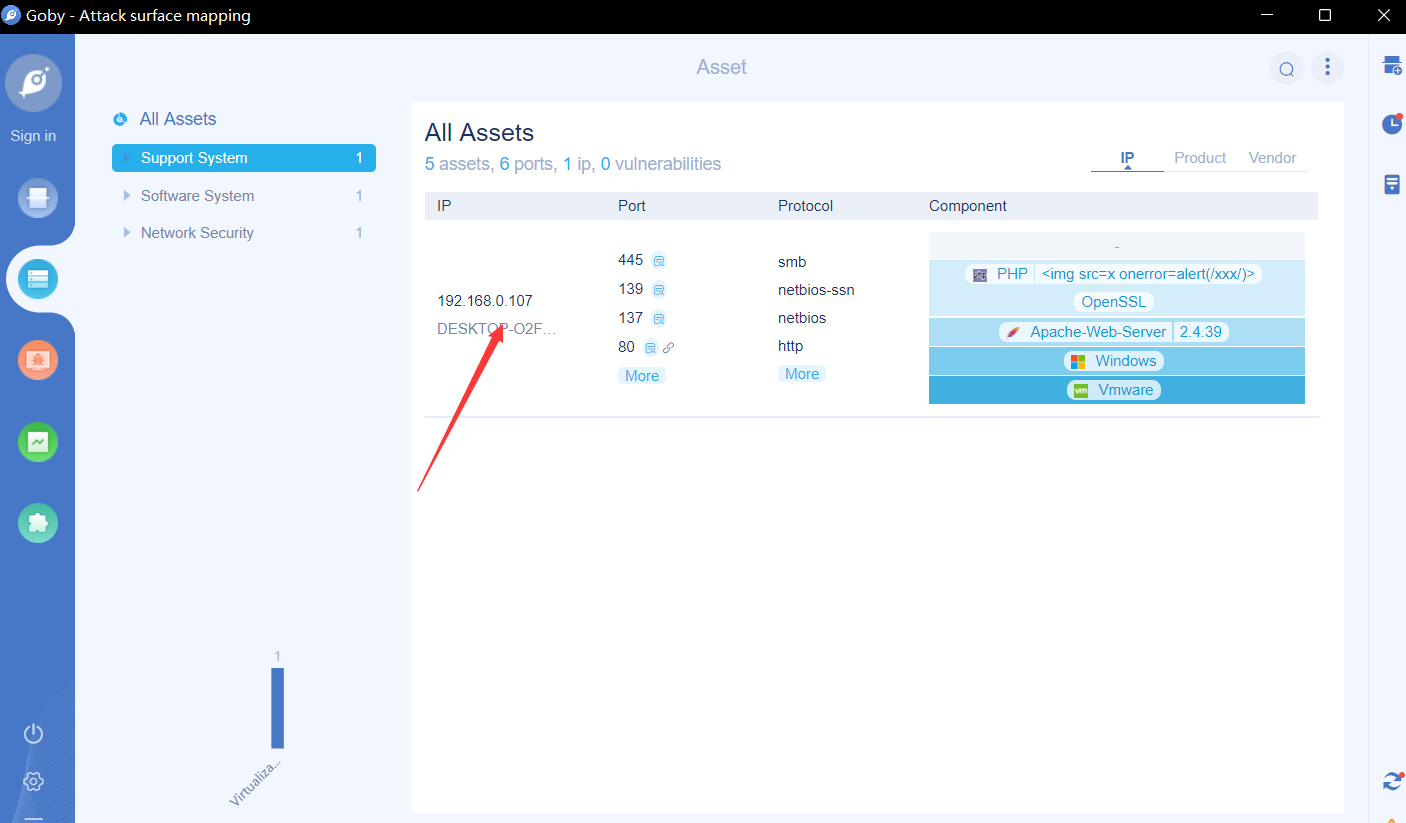The image size is (1406, 823).
Task: Click the detail icon next to port 445
Action: (659, 261)
